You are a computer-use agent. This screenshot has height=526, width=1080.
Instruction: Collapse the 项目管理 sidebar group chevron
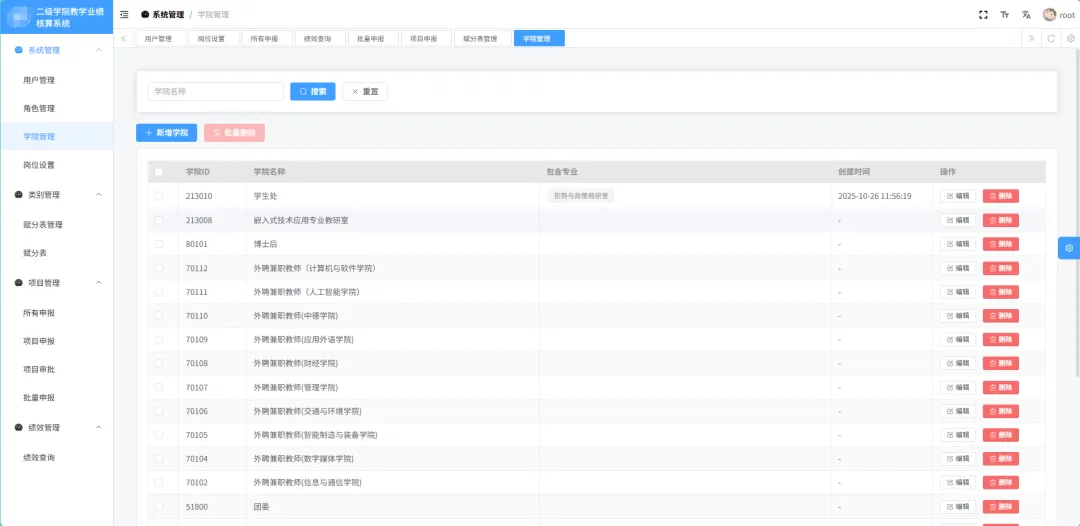(x=98, y=283)
